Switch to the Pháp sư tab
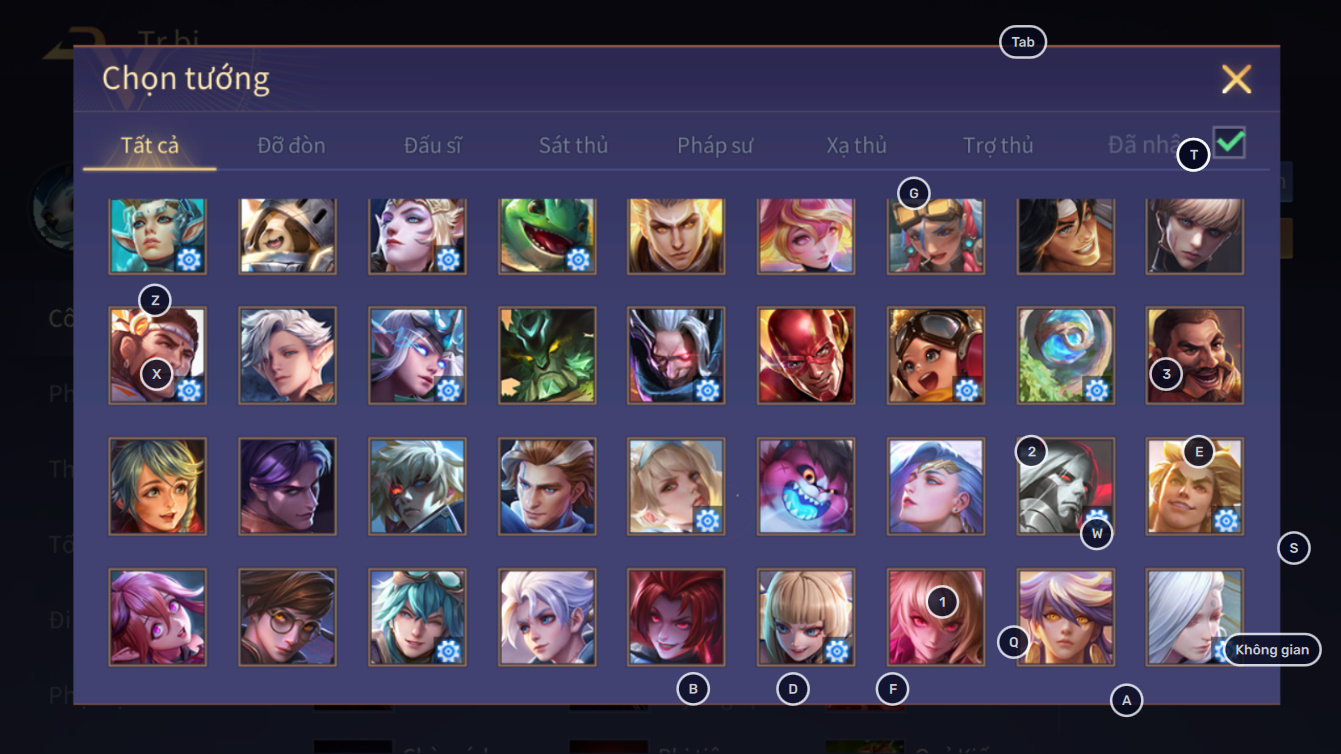The image size is (1341, 754). [715, 145]
